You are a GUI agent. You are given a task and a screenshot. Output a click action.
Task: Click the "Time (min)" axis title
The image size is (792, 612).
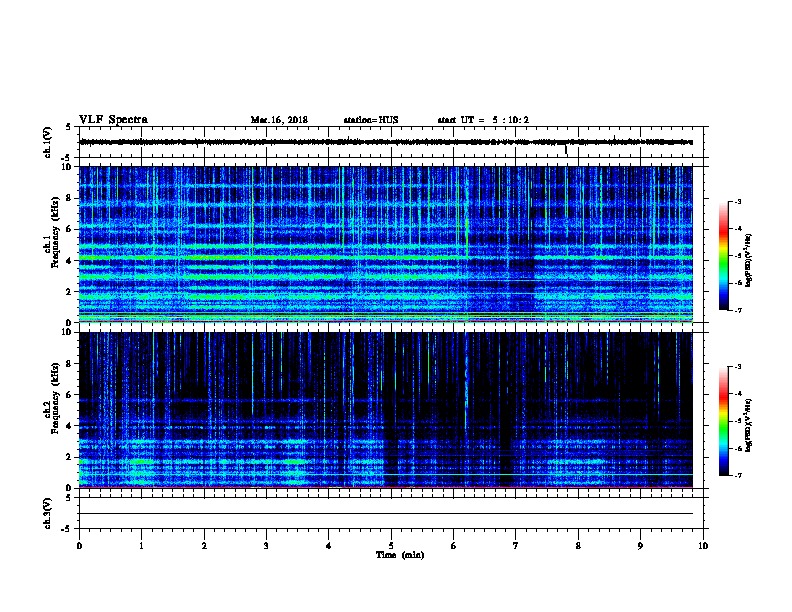pyautogui.click(x=400, y=555)
